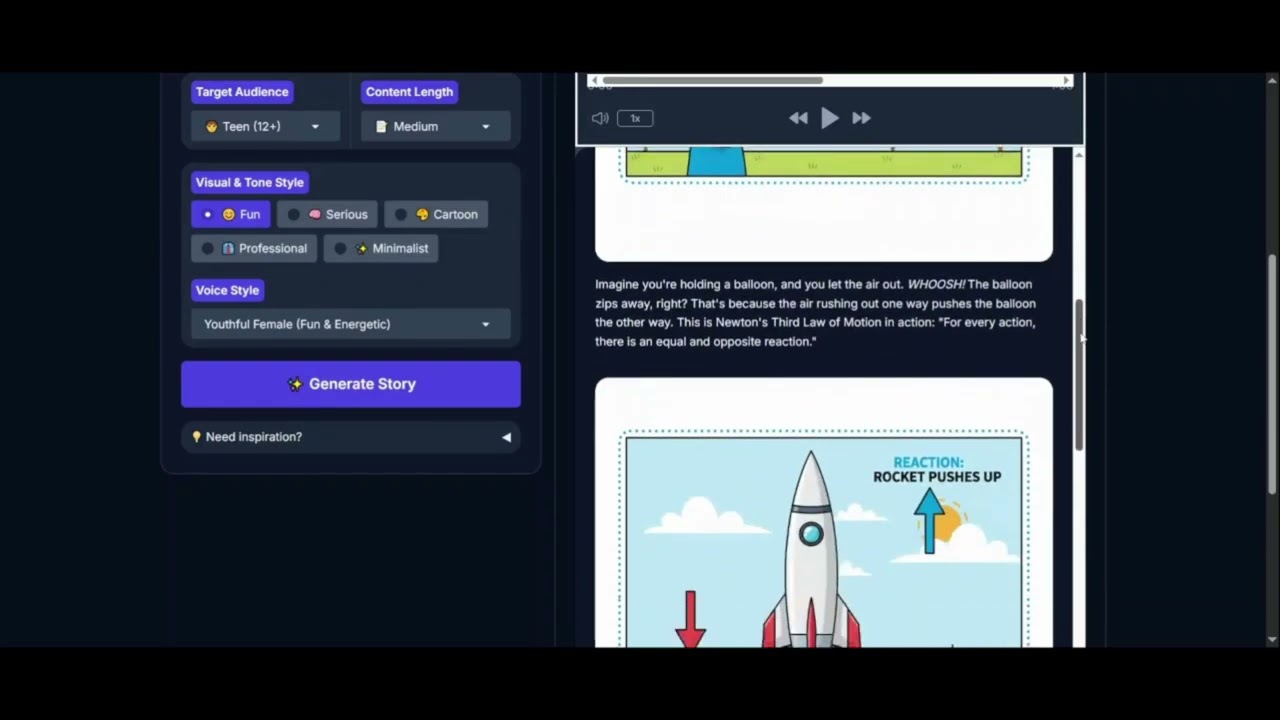Select the Serious tone style
Viewport: 1280px width, 720px height.
coord(327,214)
